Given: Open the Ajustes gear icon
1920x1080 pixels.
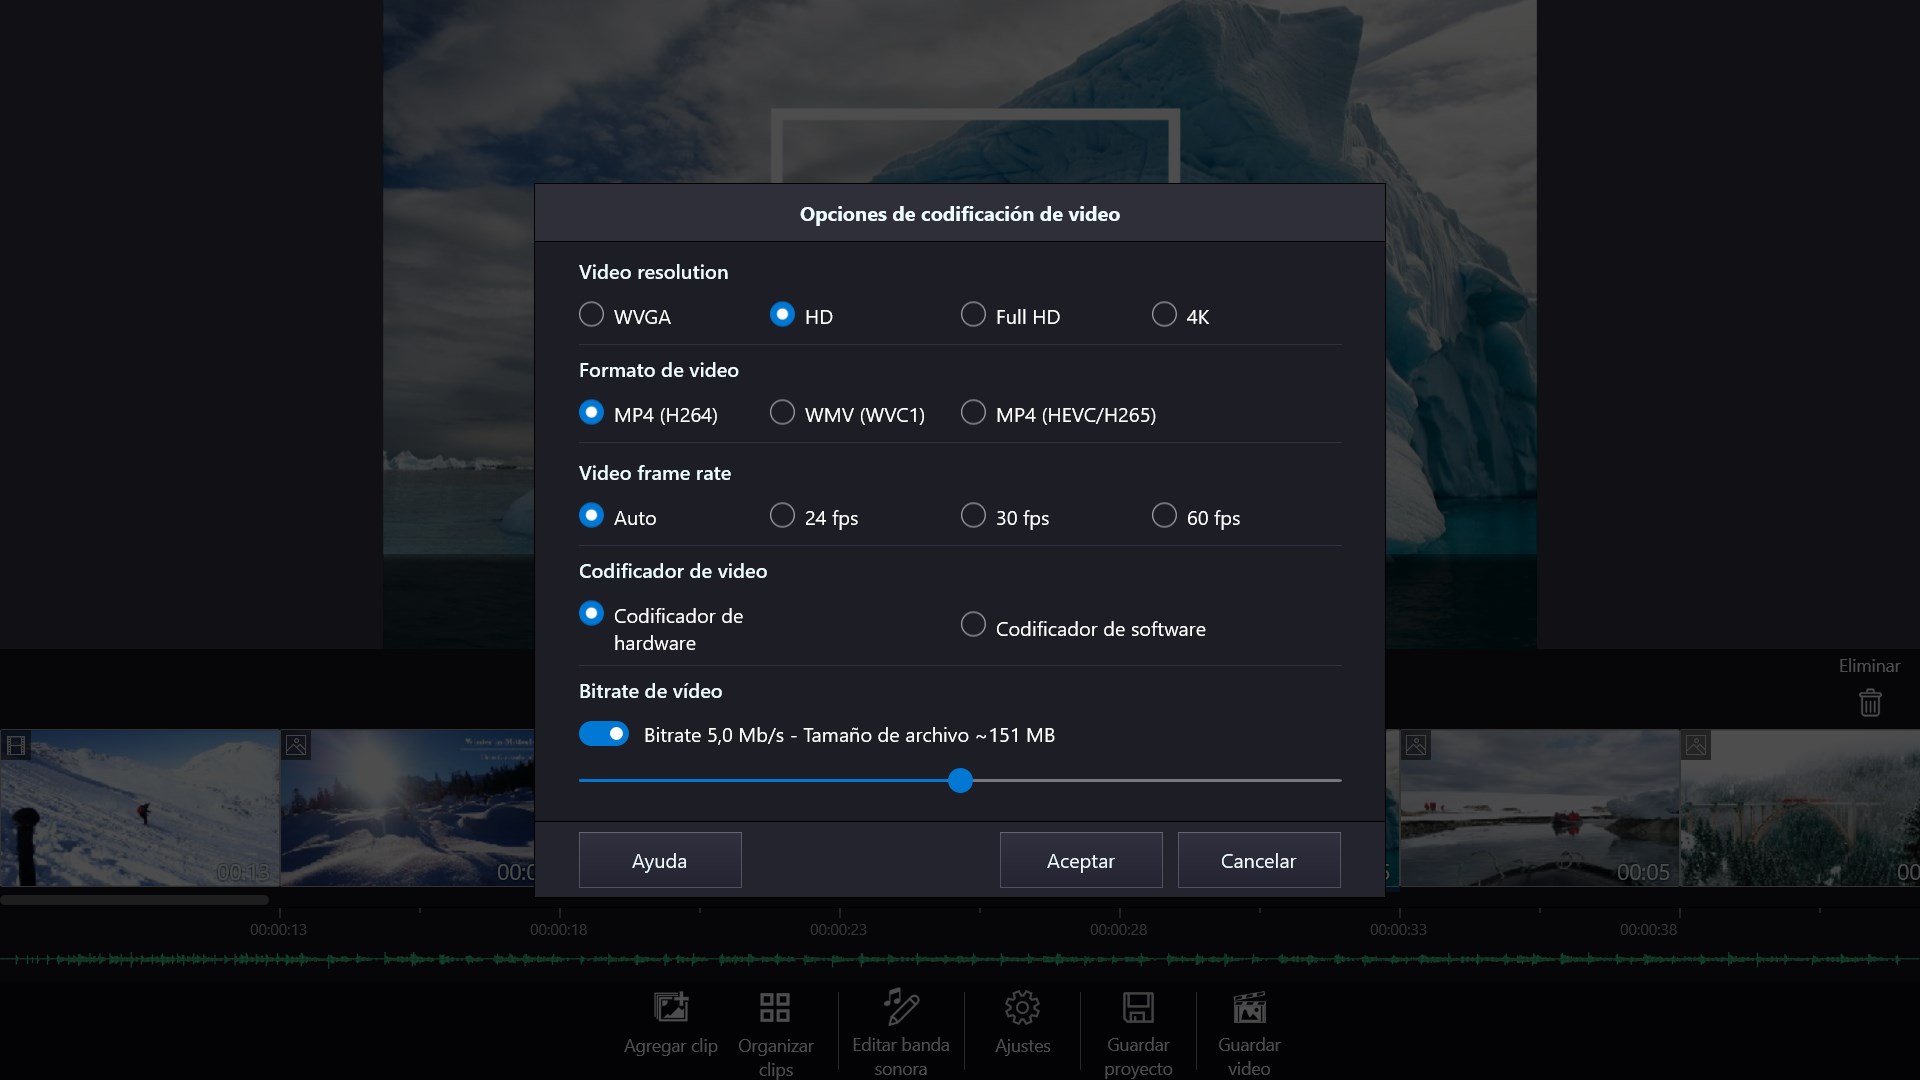Looking at the screenshot, I should click(x=1022, y=1008).
